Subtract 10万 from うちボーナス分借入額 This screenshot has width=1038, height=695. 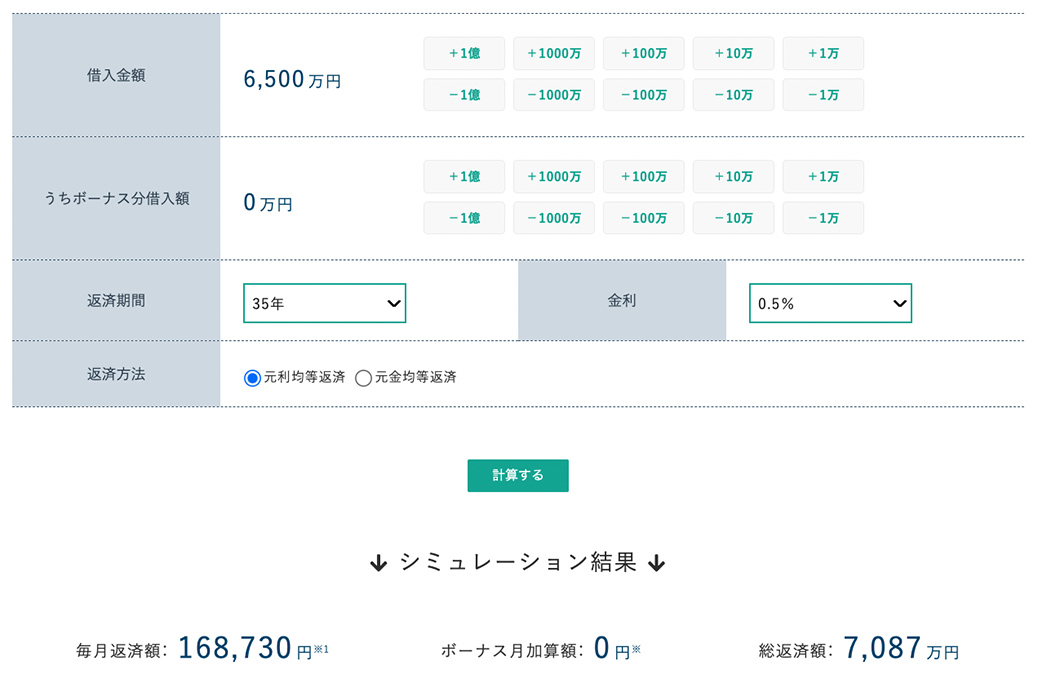733,218
